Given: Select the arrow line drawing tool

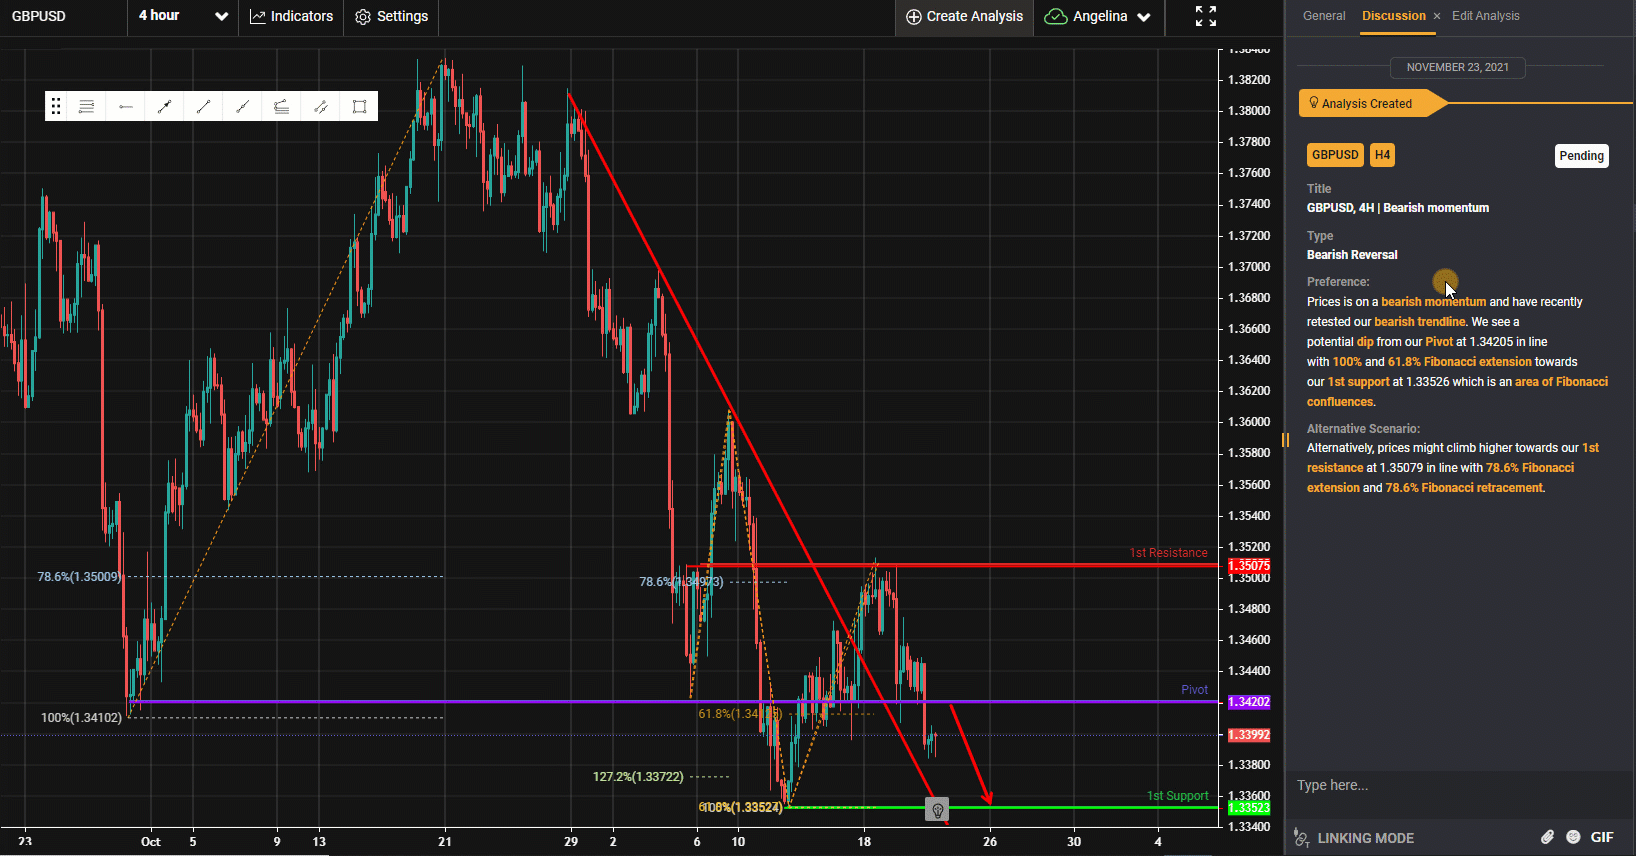Looking at the screenshot, I should pos(164,106).
